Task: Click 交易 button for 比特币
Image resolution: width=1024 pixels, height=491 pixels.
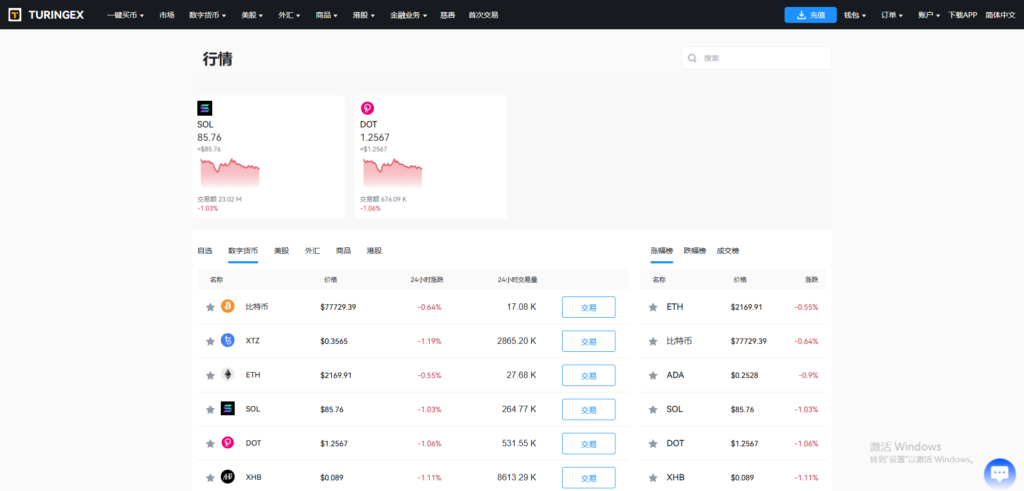Action: click(588, 307)
